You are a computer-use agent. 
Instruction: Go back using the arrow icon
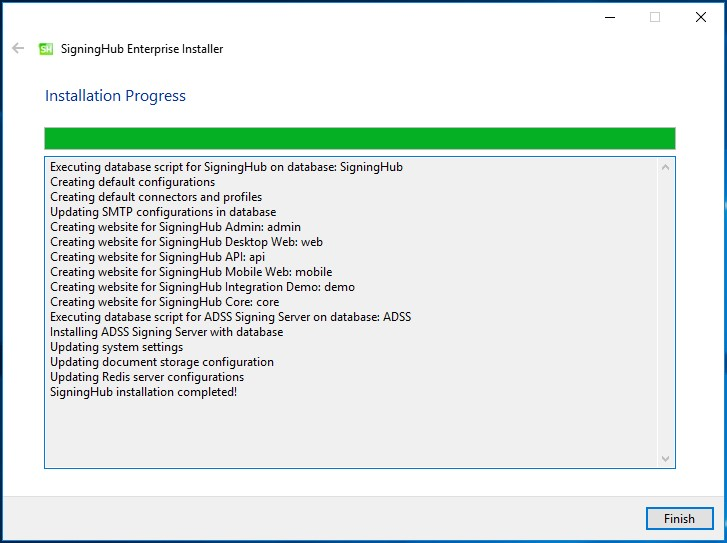[18, 48]
